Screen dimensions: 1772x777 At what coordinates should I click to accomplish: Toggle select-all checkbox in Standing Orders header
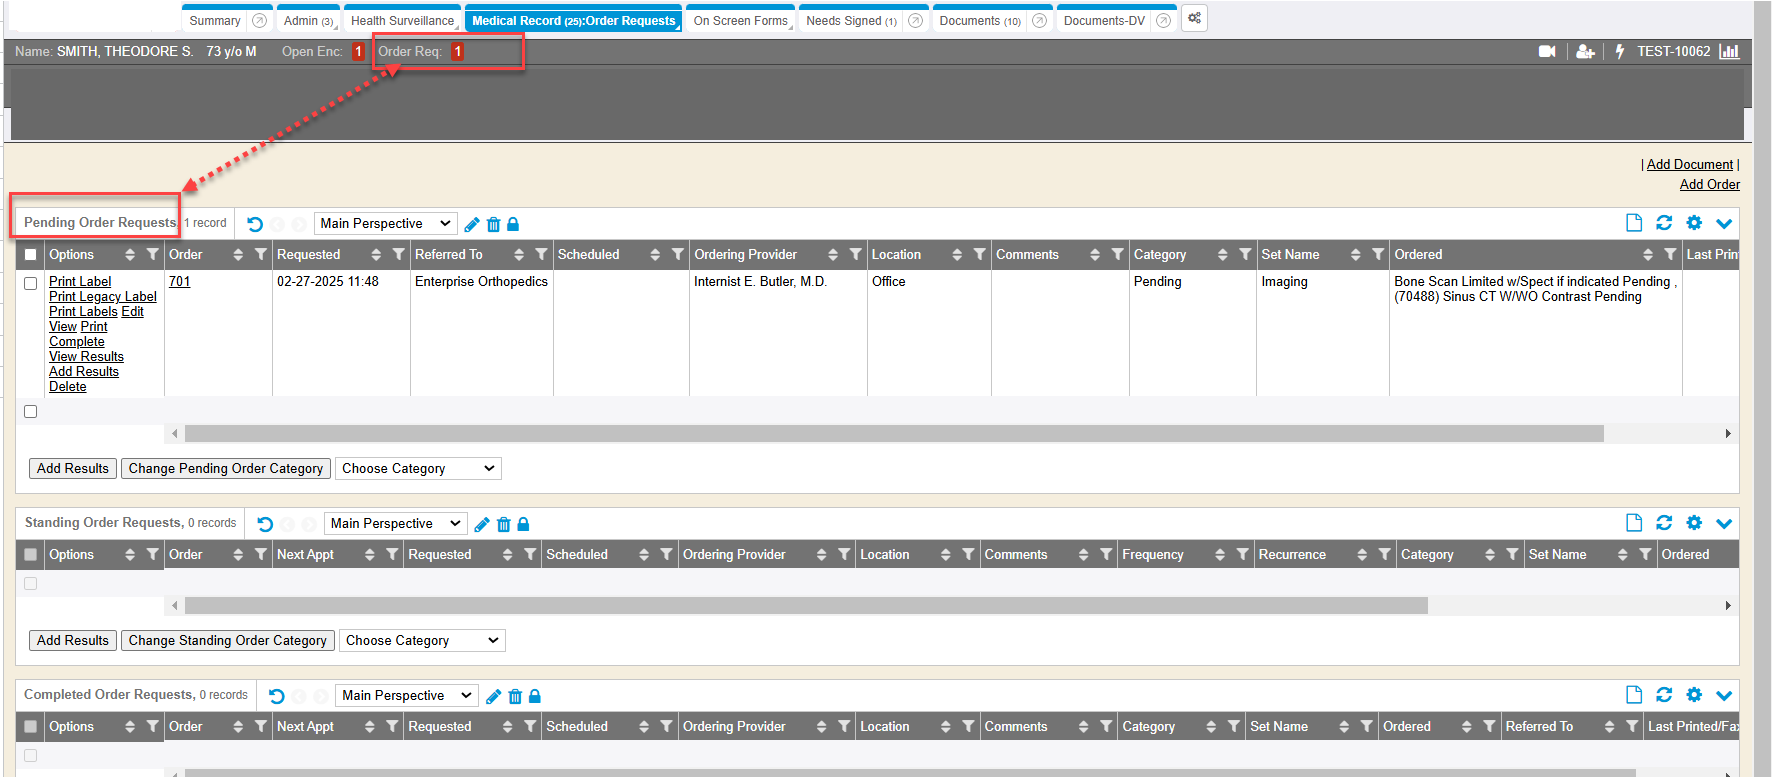[x=30, y=555]
